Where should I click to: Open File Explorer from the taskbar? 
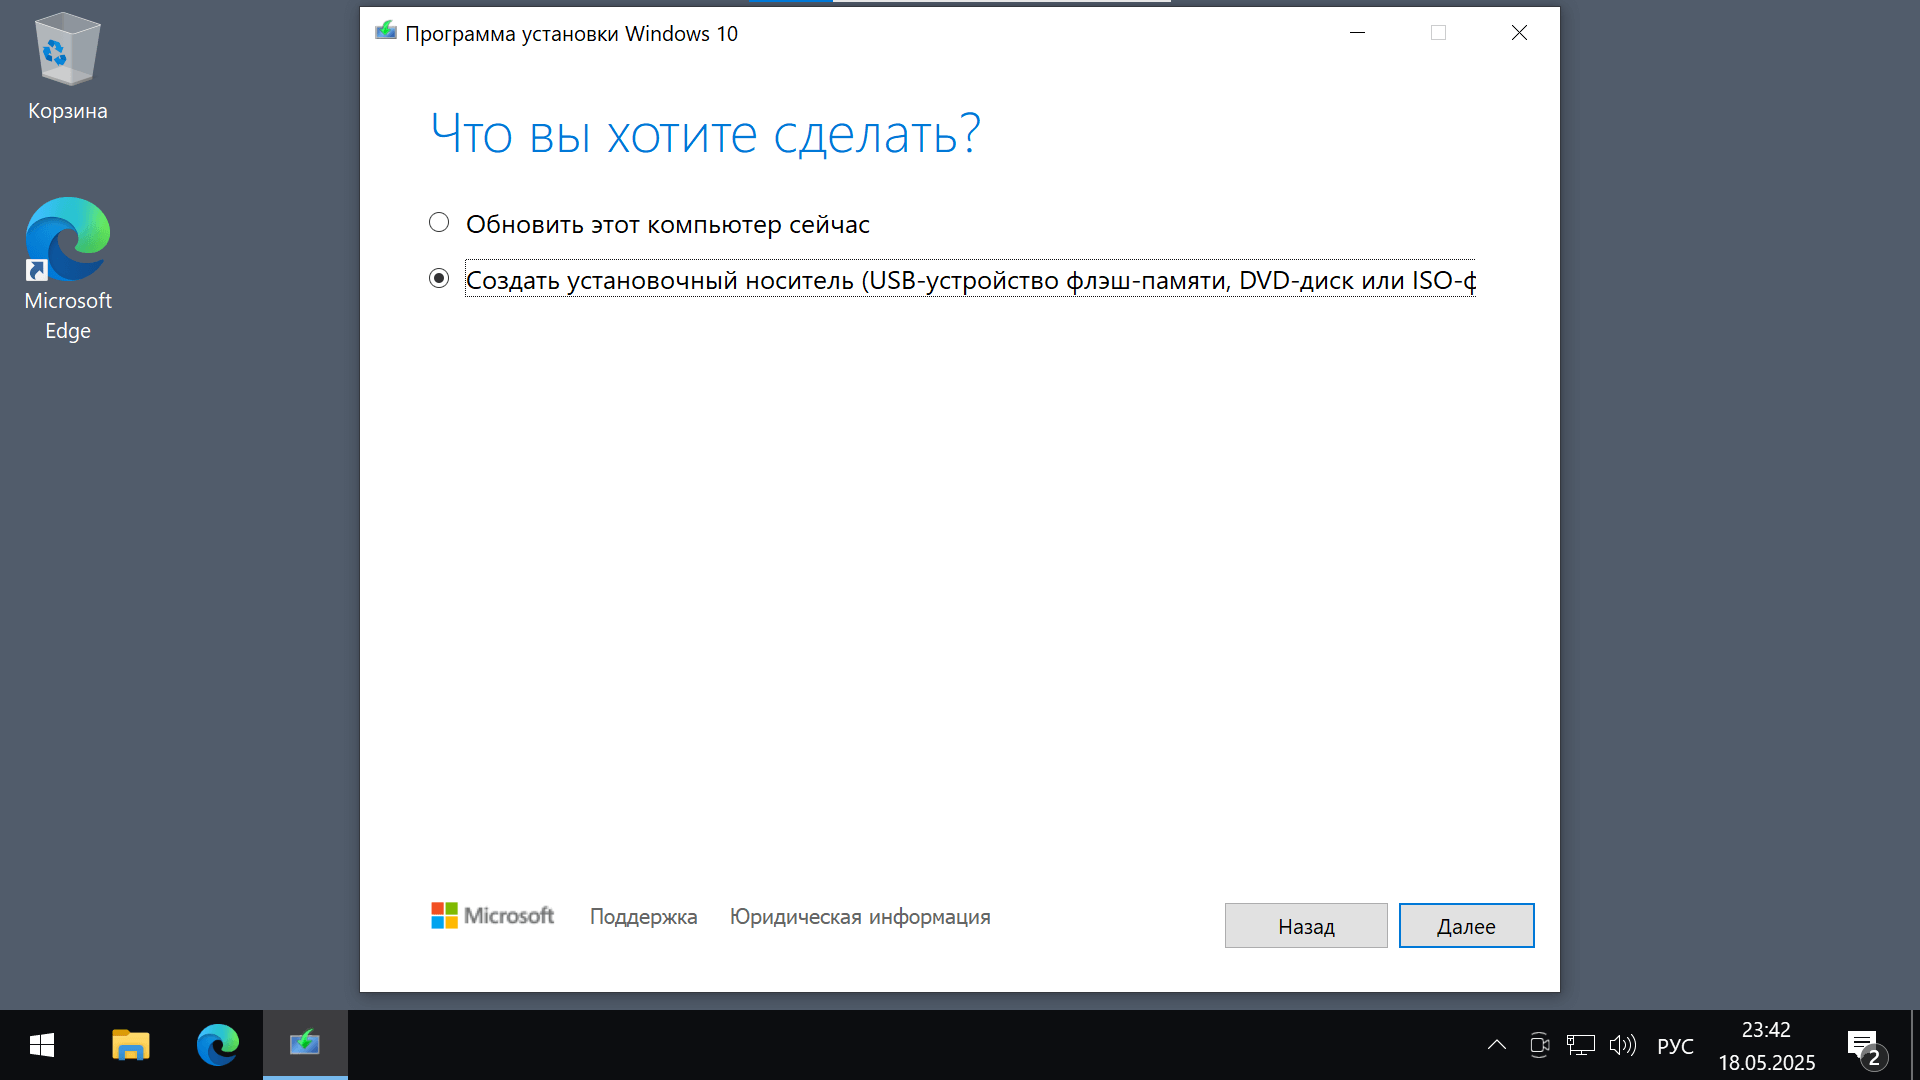pyautogui.click(x=130, y=1045)
